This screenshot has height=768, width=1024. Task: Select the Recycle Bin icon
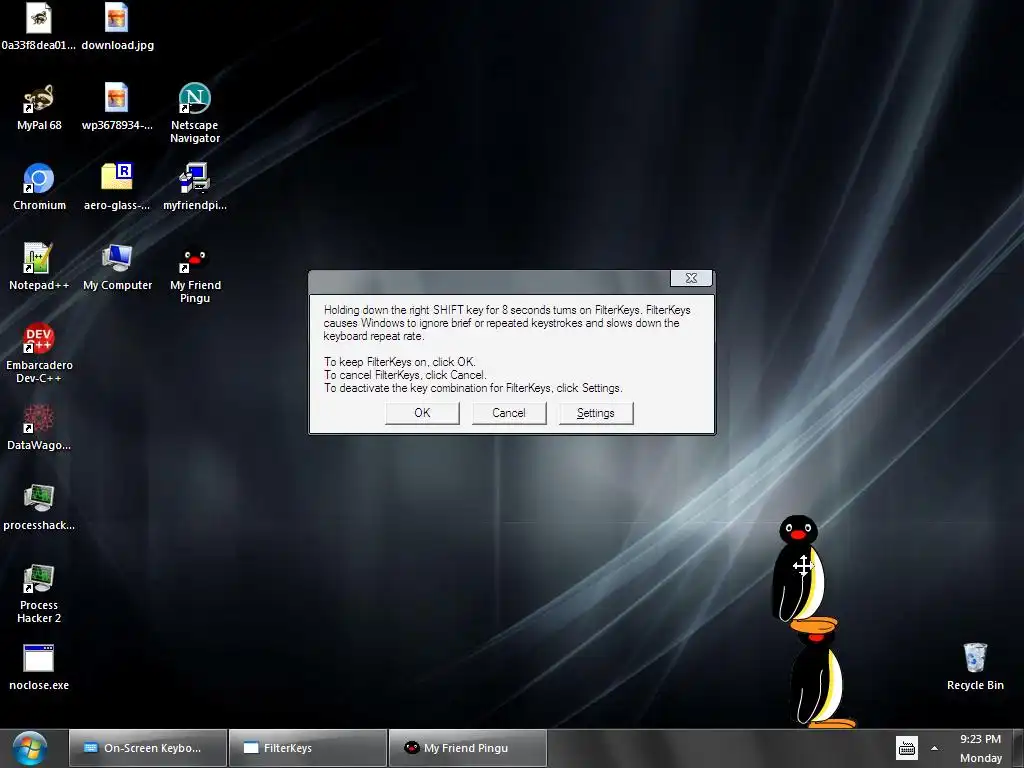pos(975,657)
